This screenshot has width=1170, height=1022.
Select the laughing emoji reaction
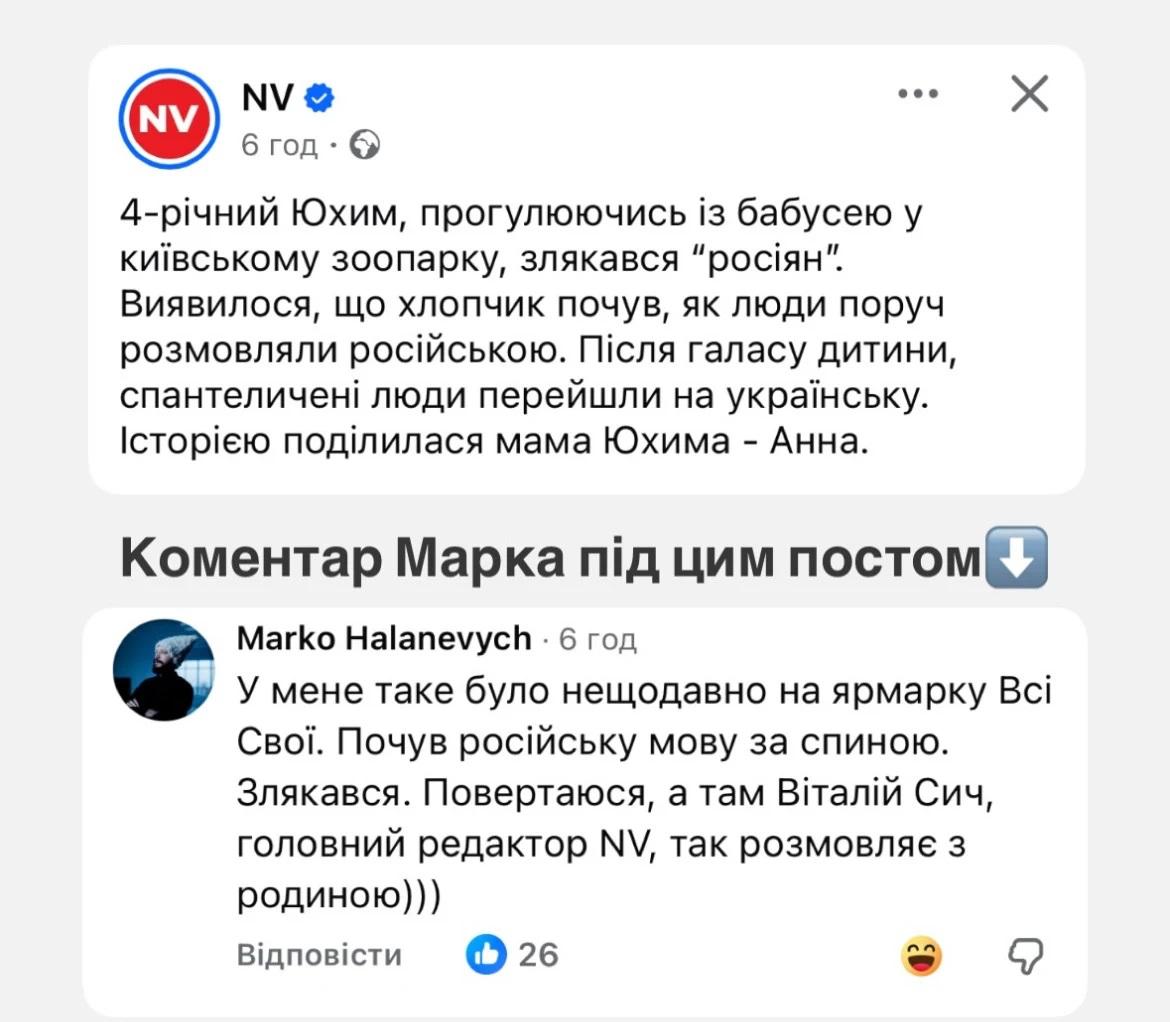(921, 956)
